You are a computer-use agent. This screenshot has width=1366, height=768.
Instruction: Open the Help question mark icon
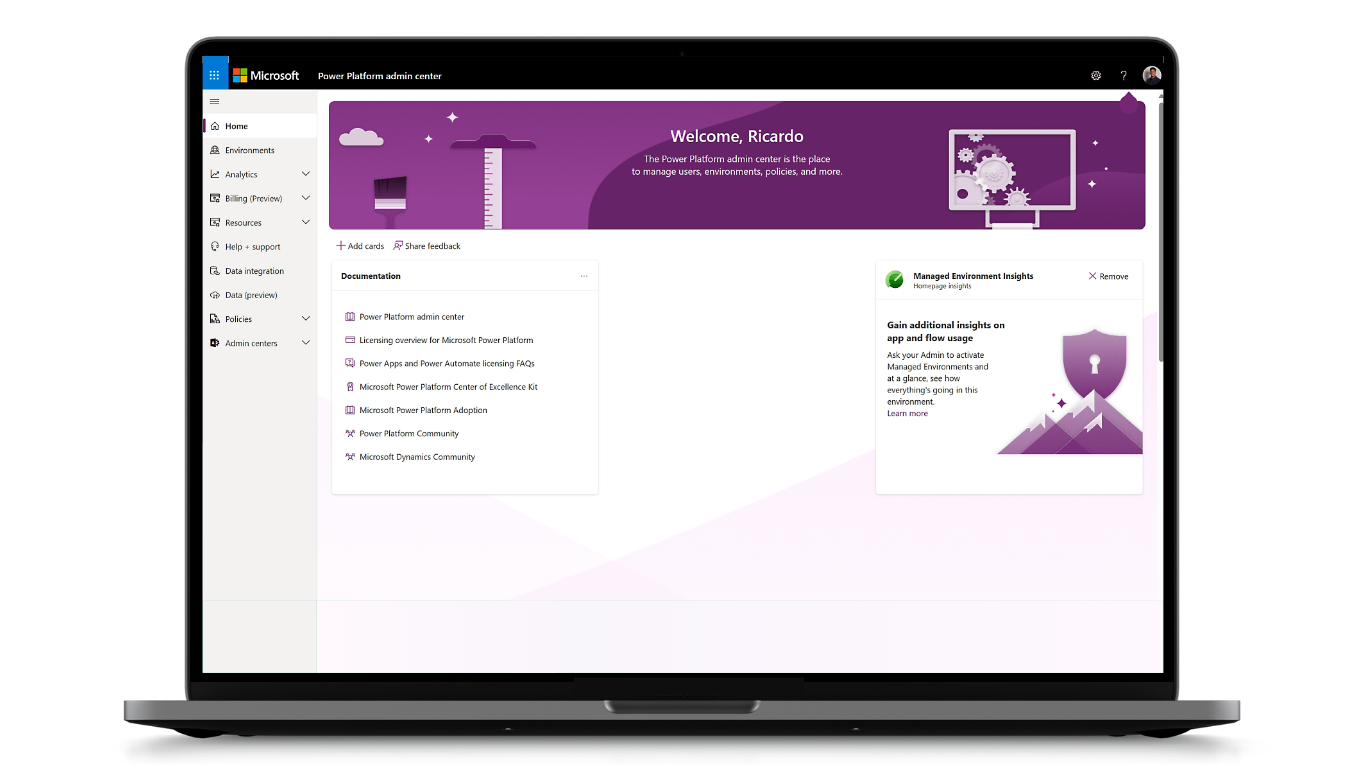click(x=1124, y=75)
